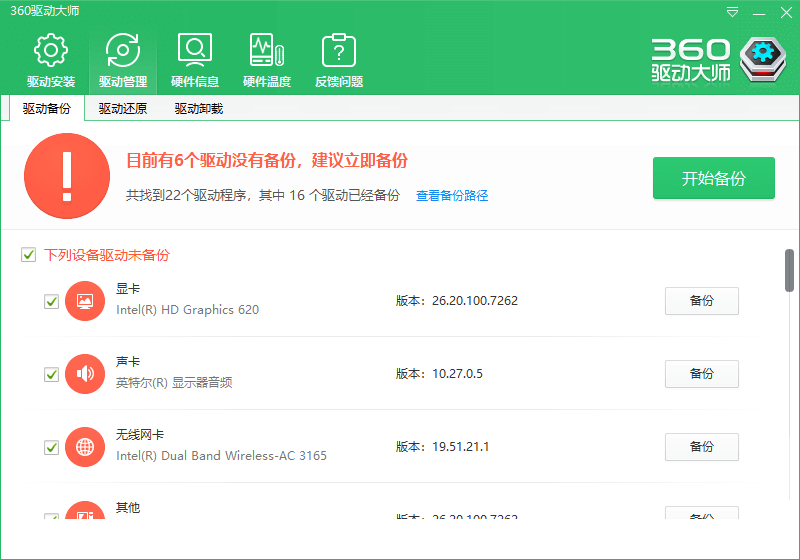The height and width of the screenshot is (560, 800).
Task: Close the 360驱动大师 window
Action: (786, 12)
